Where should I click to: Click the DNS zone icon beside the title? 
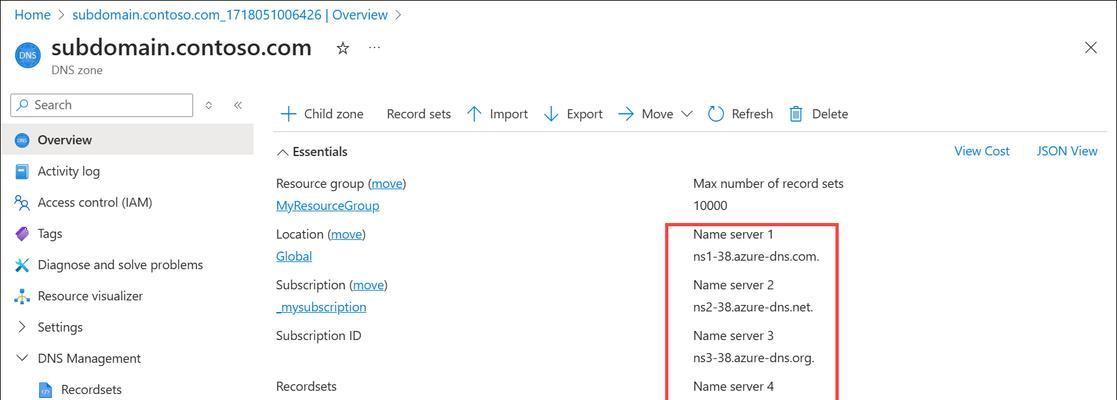[27, 54]
